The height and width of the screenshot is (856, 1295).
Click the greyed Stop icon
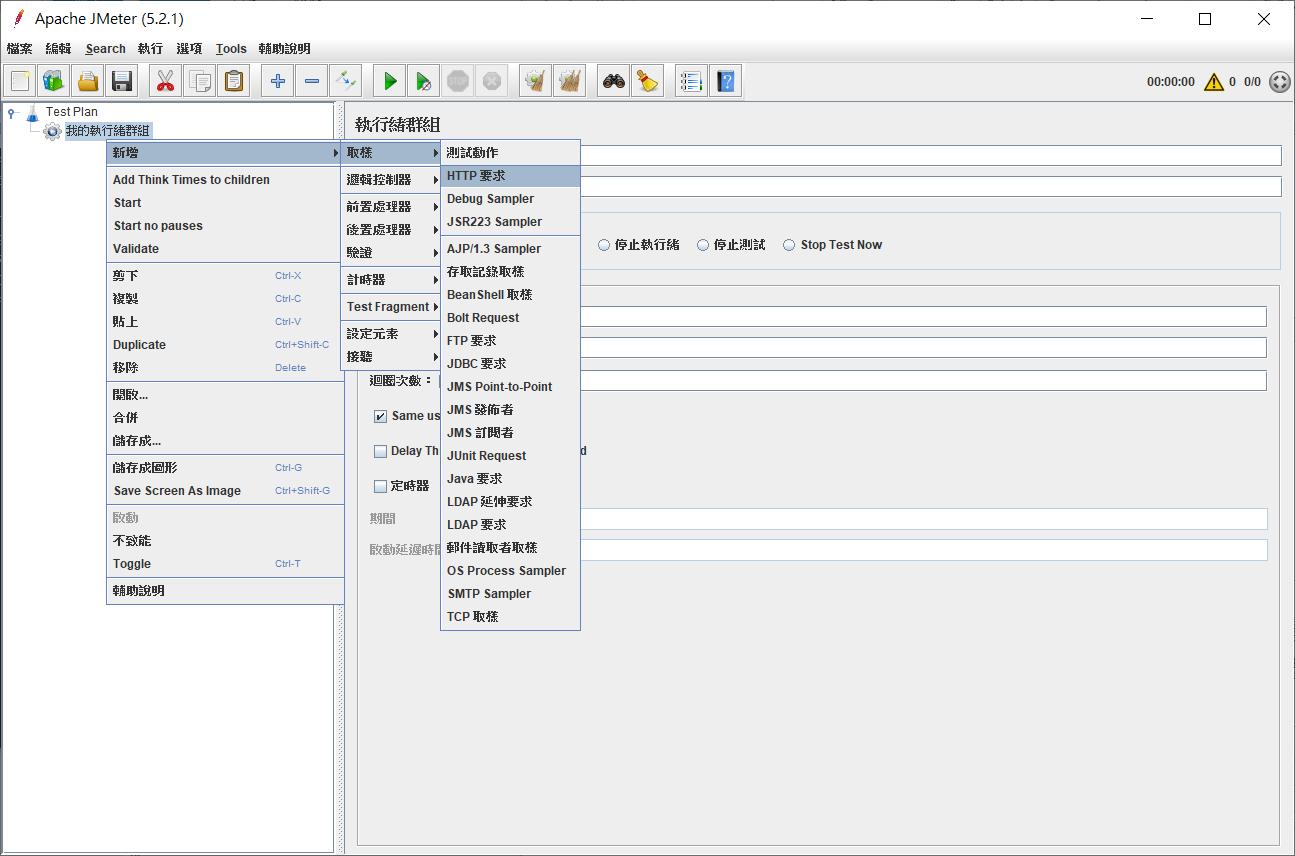(458, 81)
